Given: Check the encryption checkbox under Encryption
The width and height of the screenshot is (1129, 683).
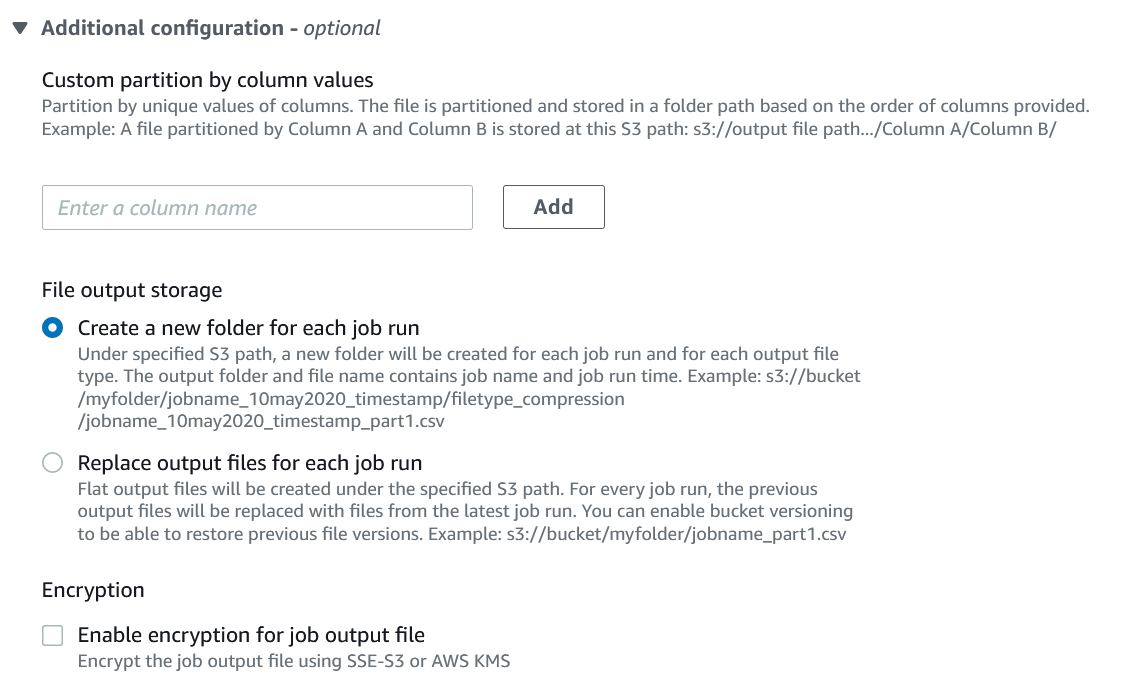Looking at the screenshot, I should click(50, 634).
